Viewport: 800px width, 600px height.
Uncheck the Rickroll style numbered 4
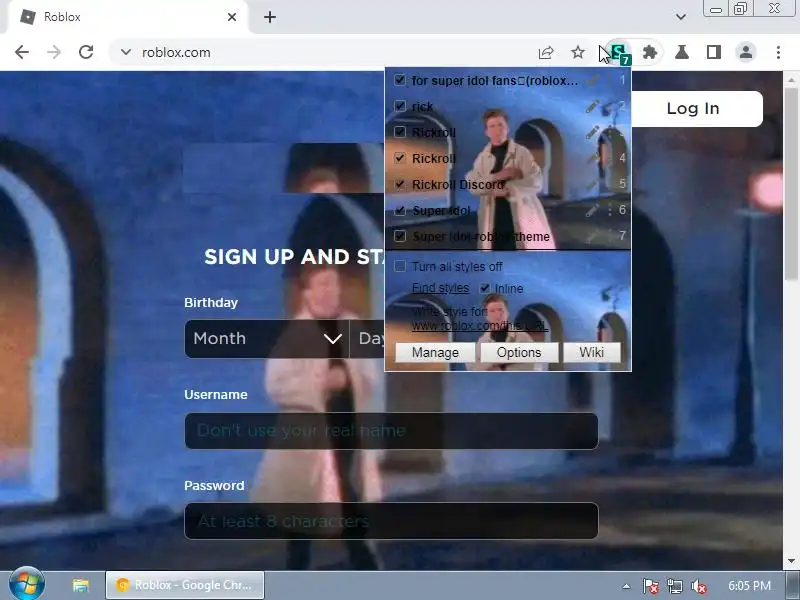point(400,158)
